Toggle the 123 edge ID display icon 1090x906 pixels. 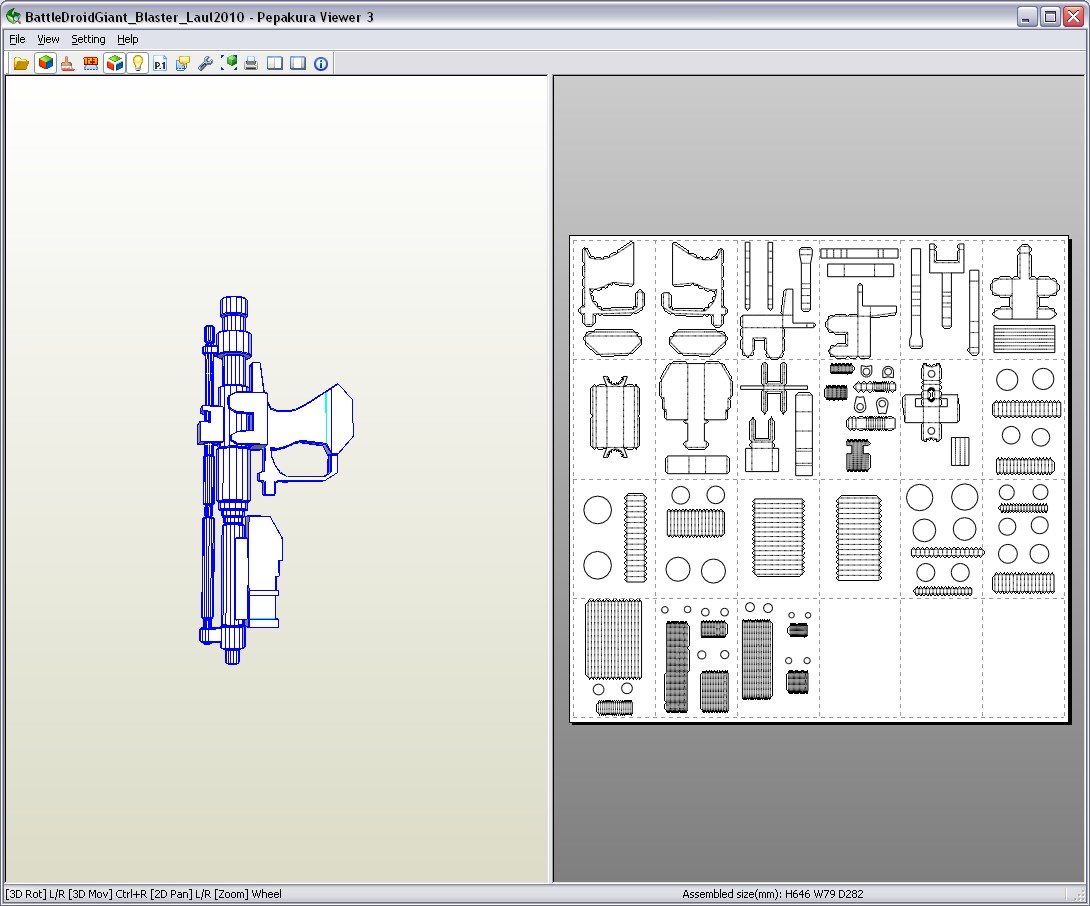coord(91,63)
